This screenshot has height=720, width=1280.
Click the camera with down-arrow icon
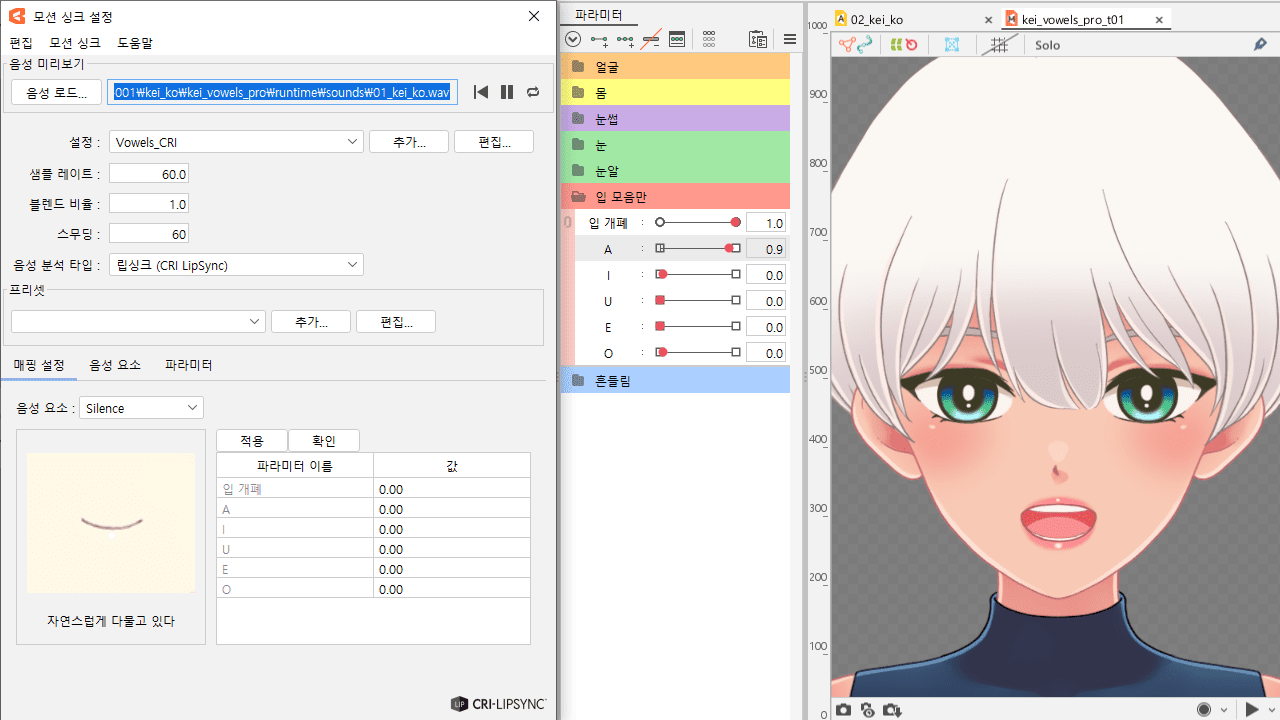tap(892, 709)
